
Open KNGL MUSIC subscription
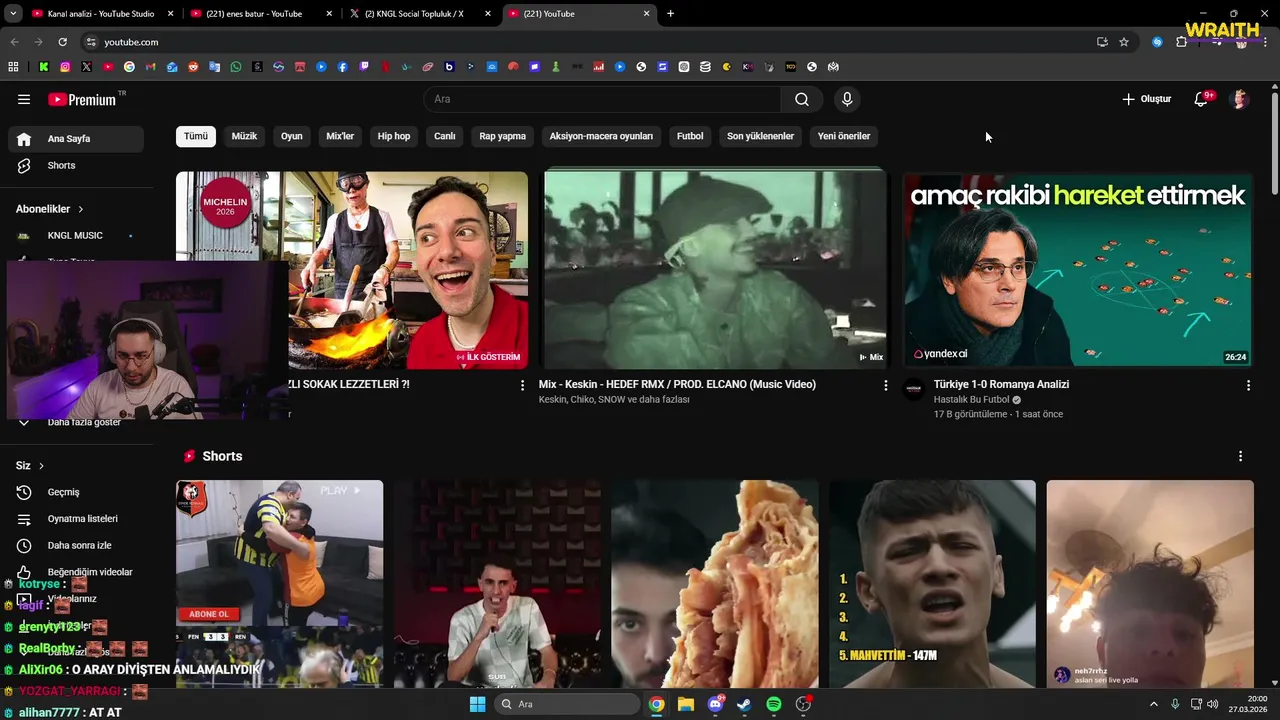click(76, 236)
